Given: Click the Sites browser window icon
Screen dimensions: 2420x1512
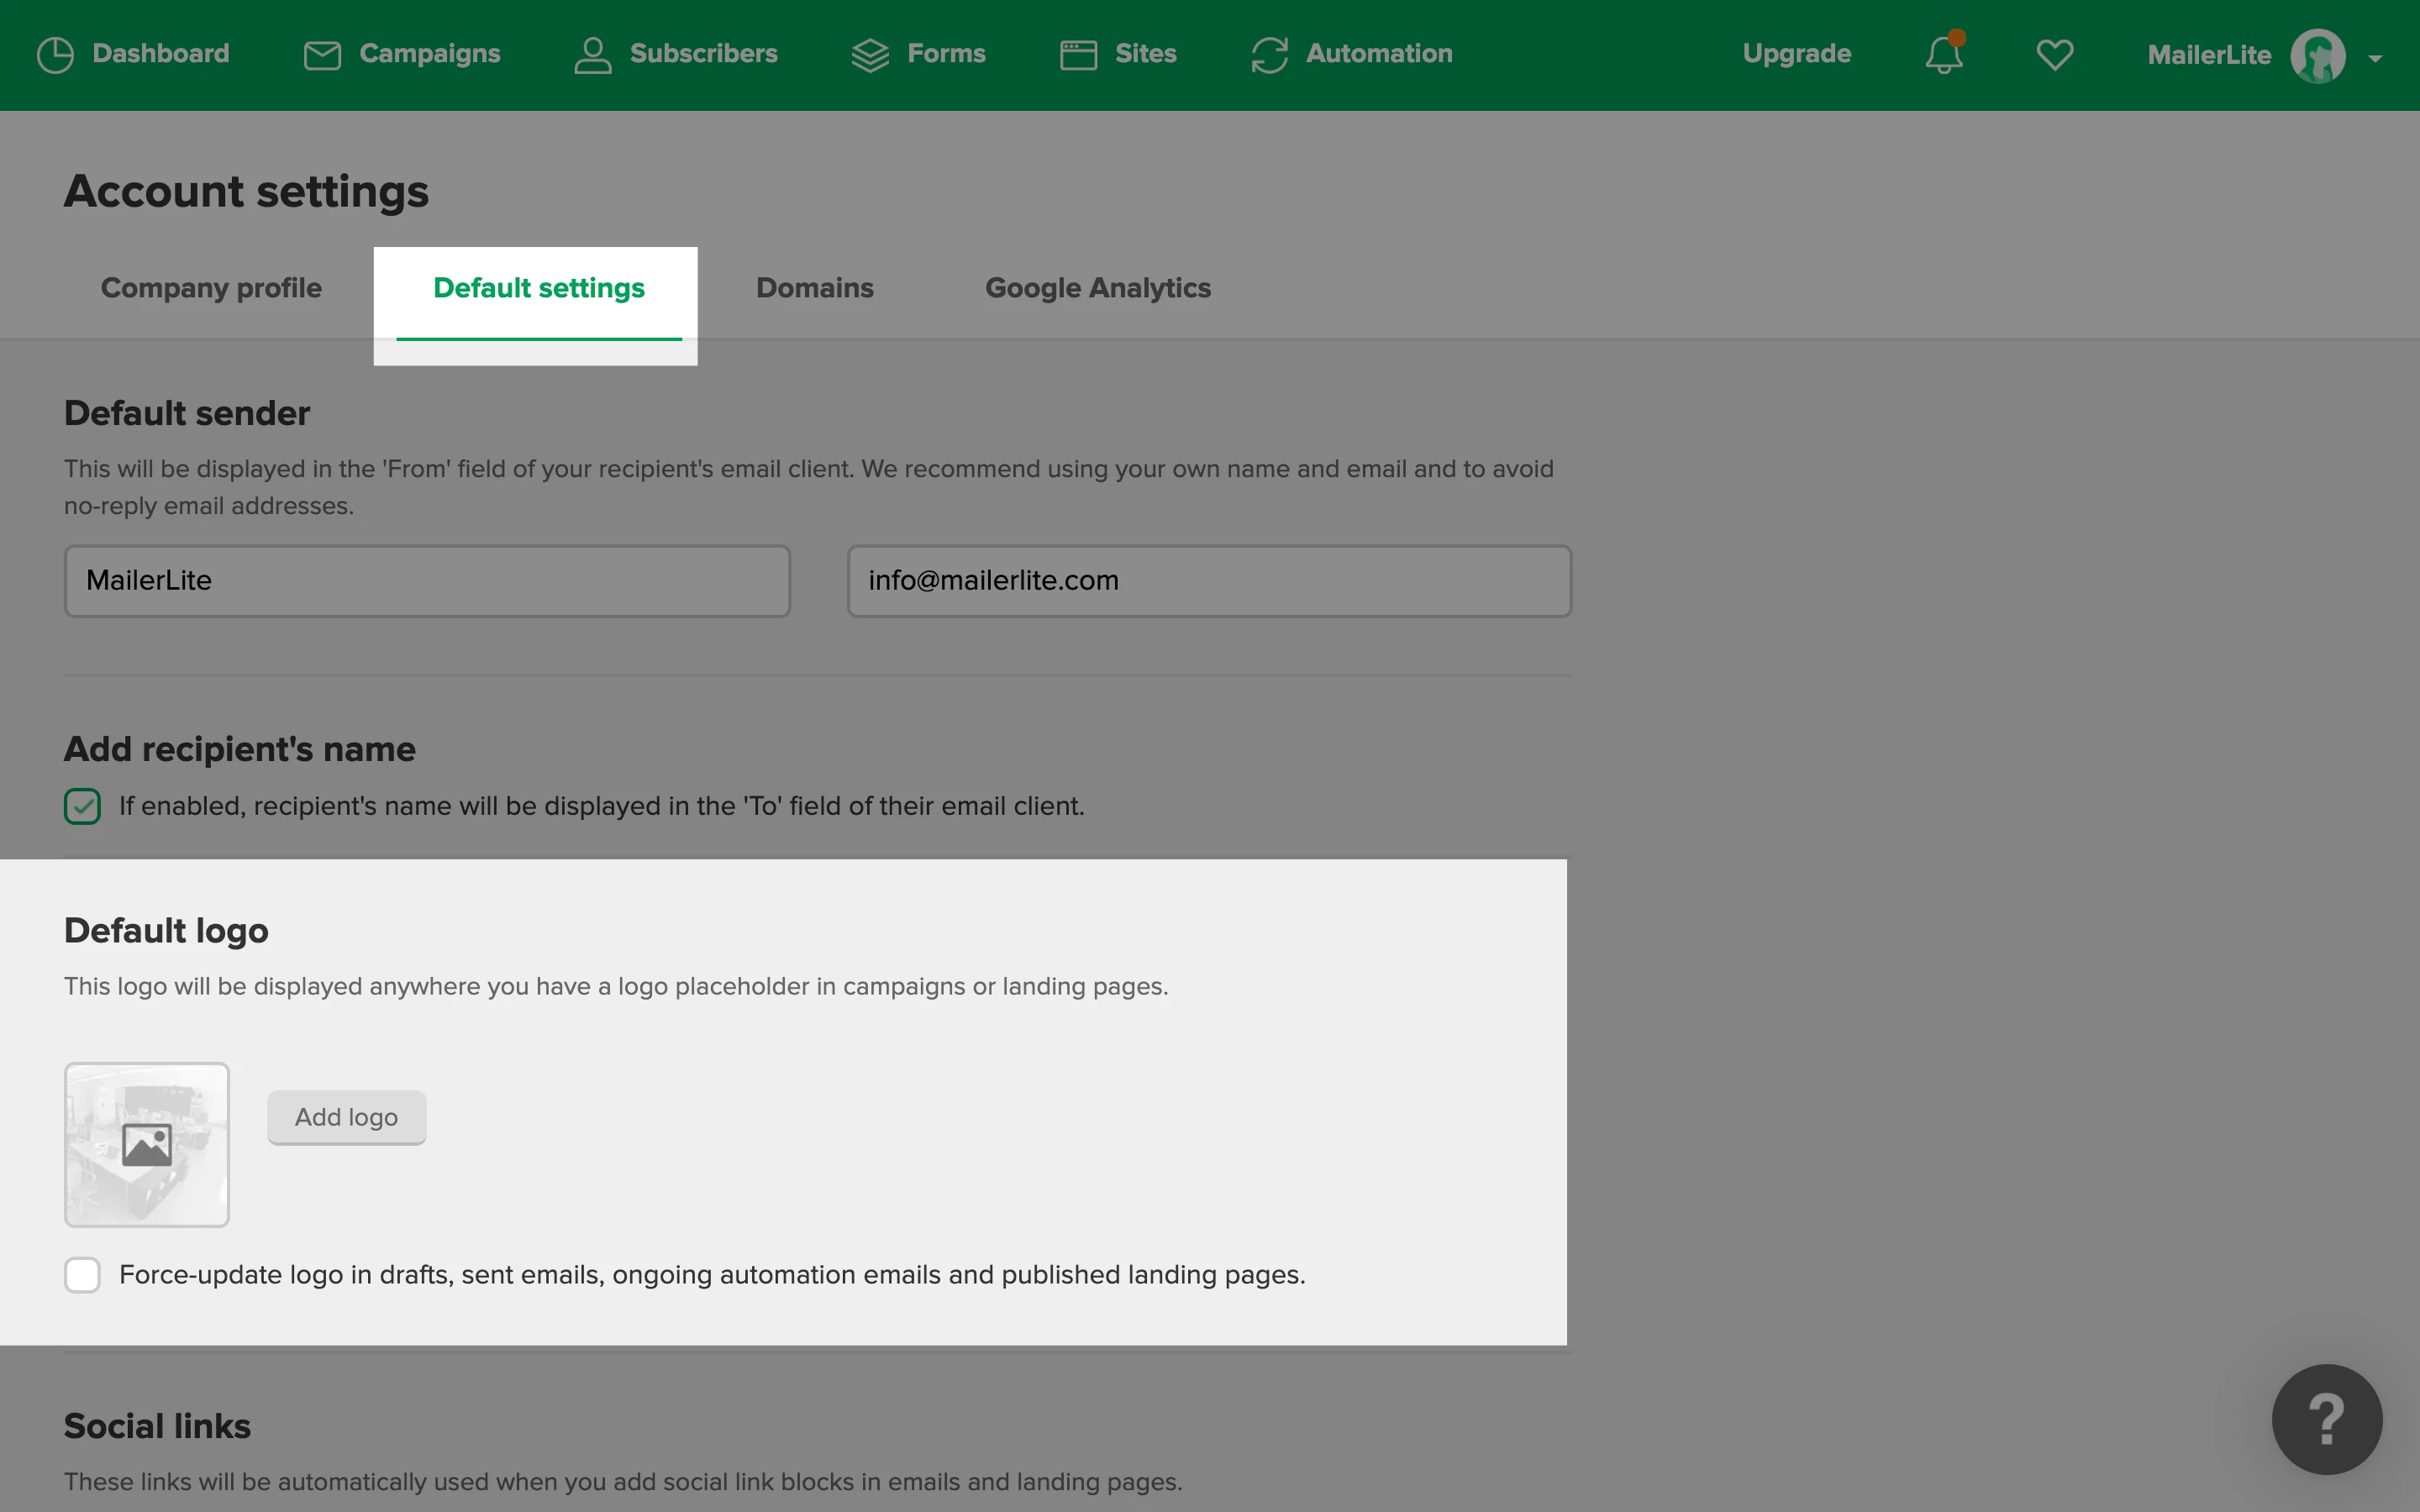Looking at the screenshot, I should tap(1078, 55).
